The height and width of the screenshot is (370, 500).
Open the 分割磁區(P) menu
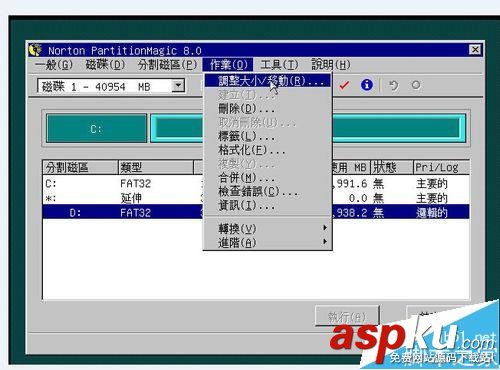(x=168, y=64)
